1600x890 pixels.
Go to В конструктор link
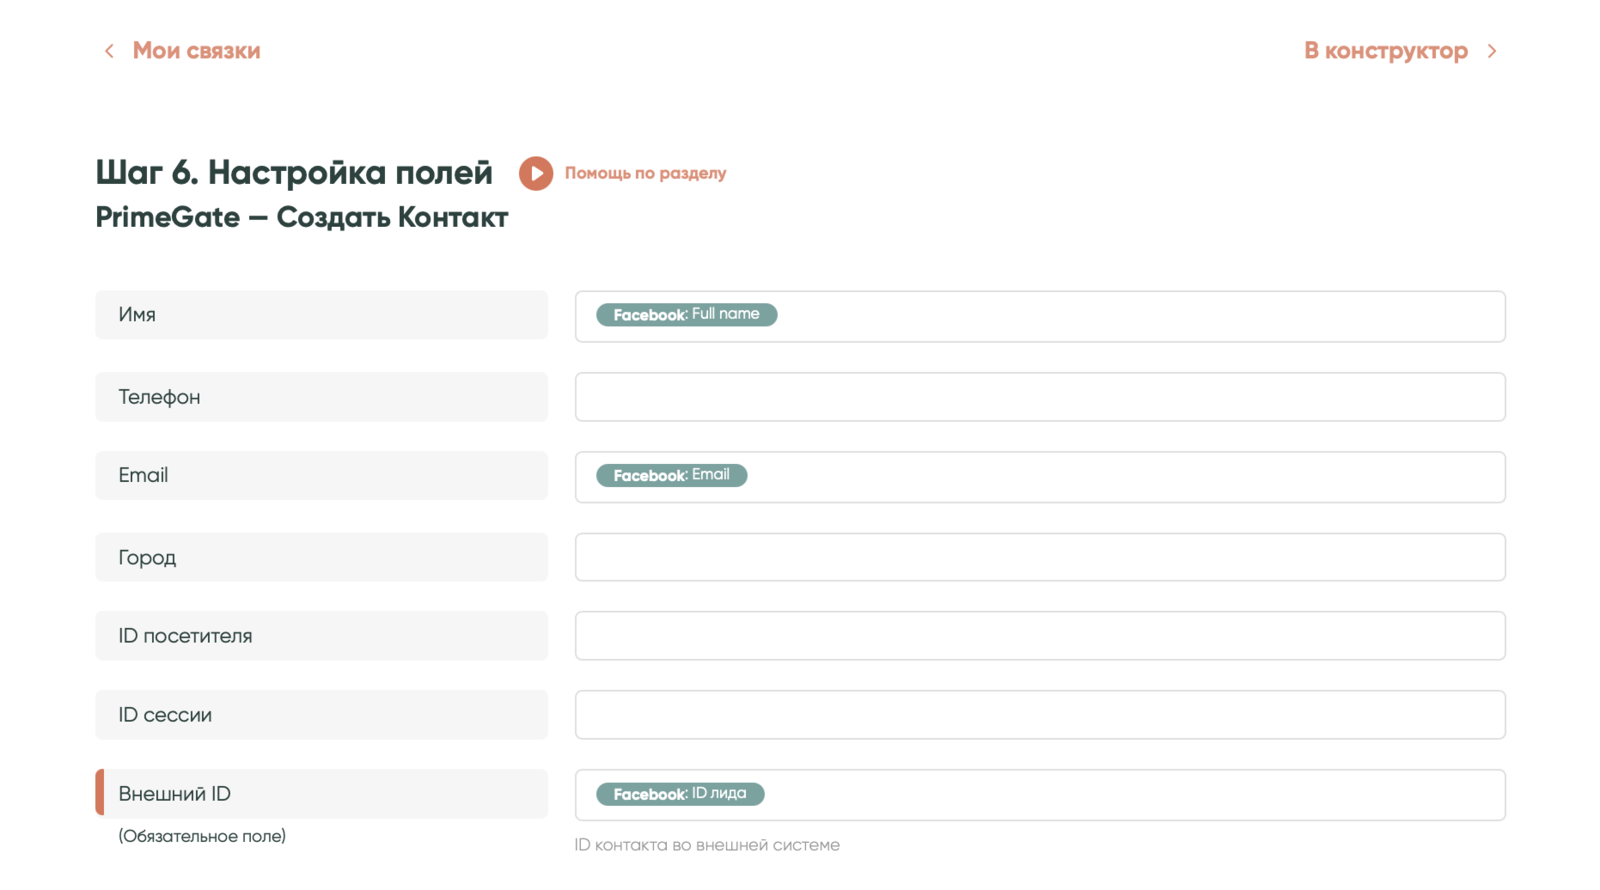(x=1385, y=51)
